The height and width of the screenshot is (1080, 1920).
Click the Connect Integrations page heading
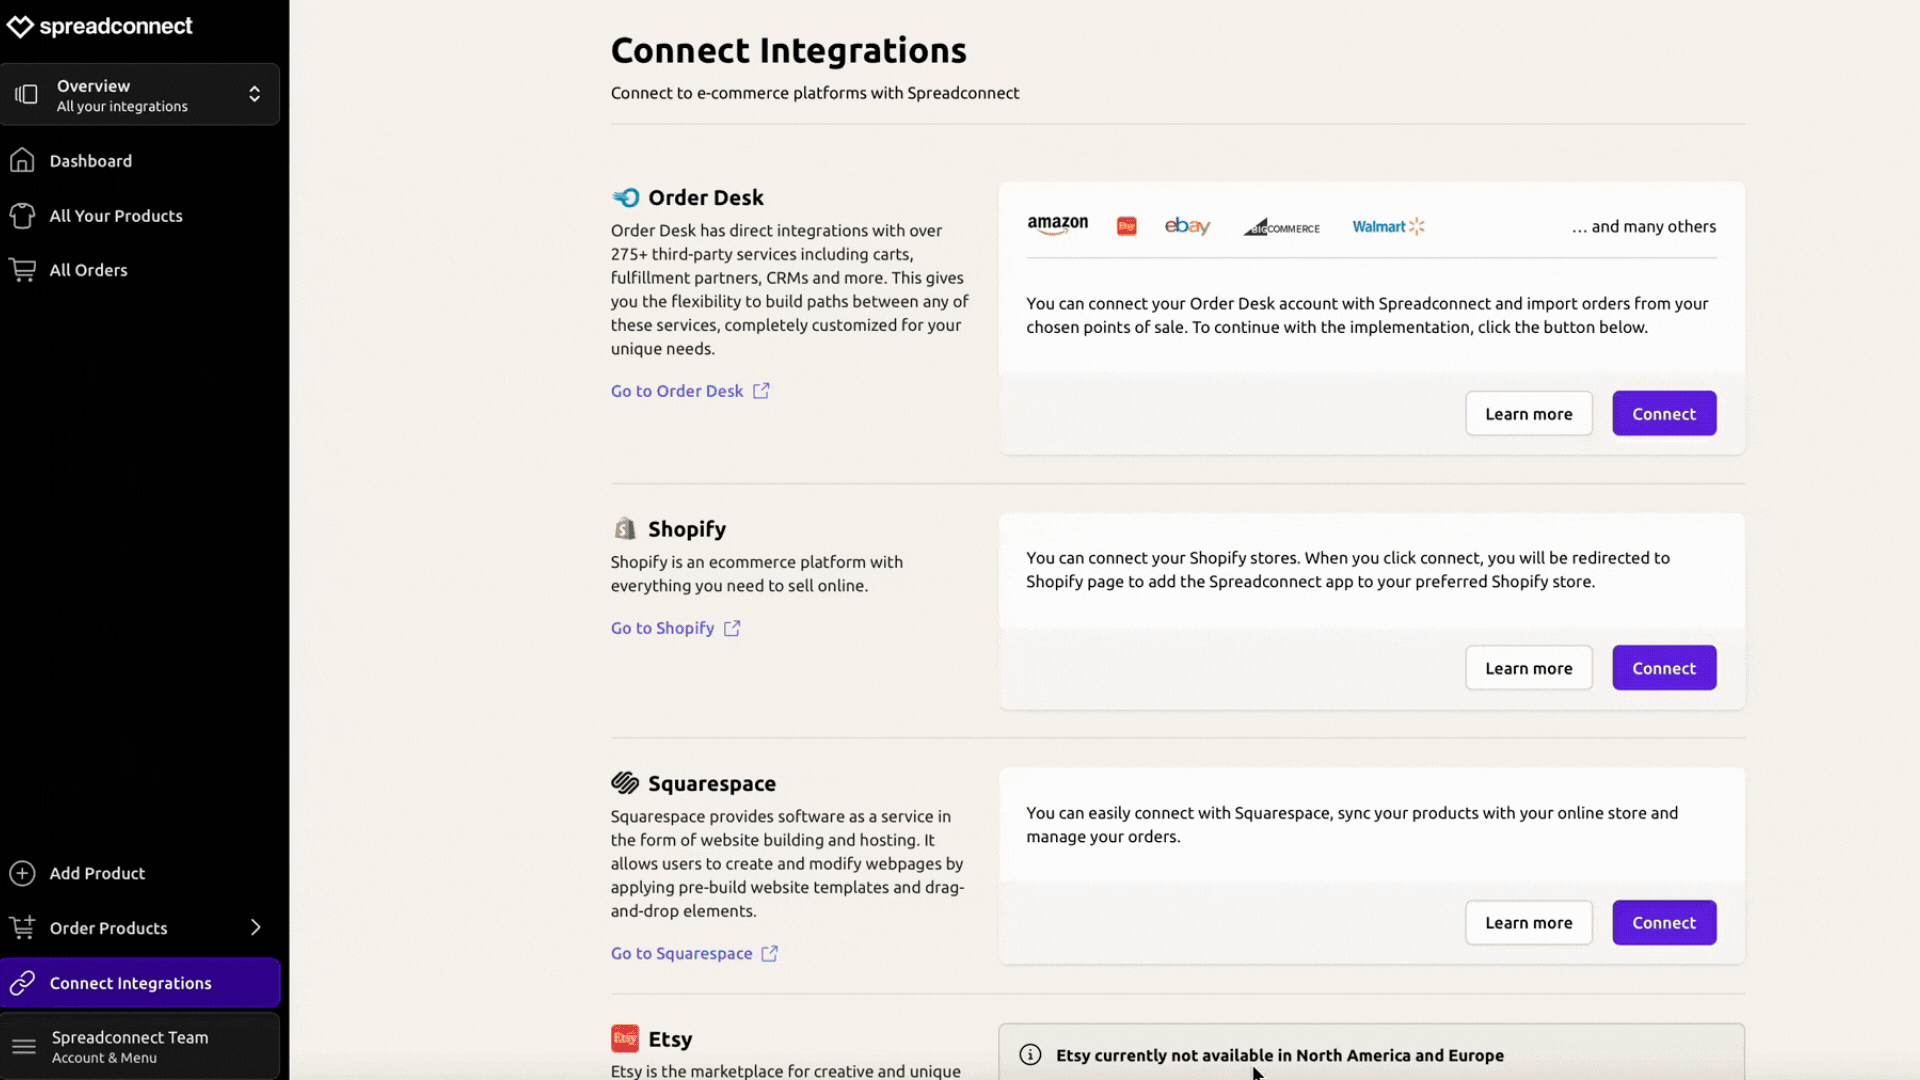tap(789, 50)
